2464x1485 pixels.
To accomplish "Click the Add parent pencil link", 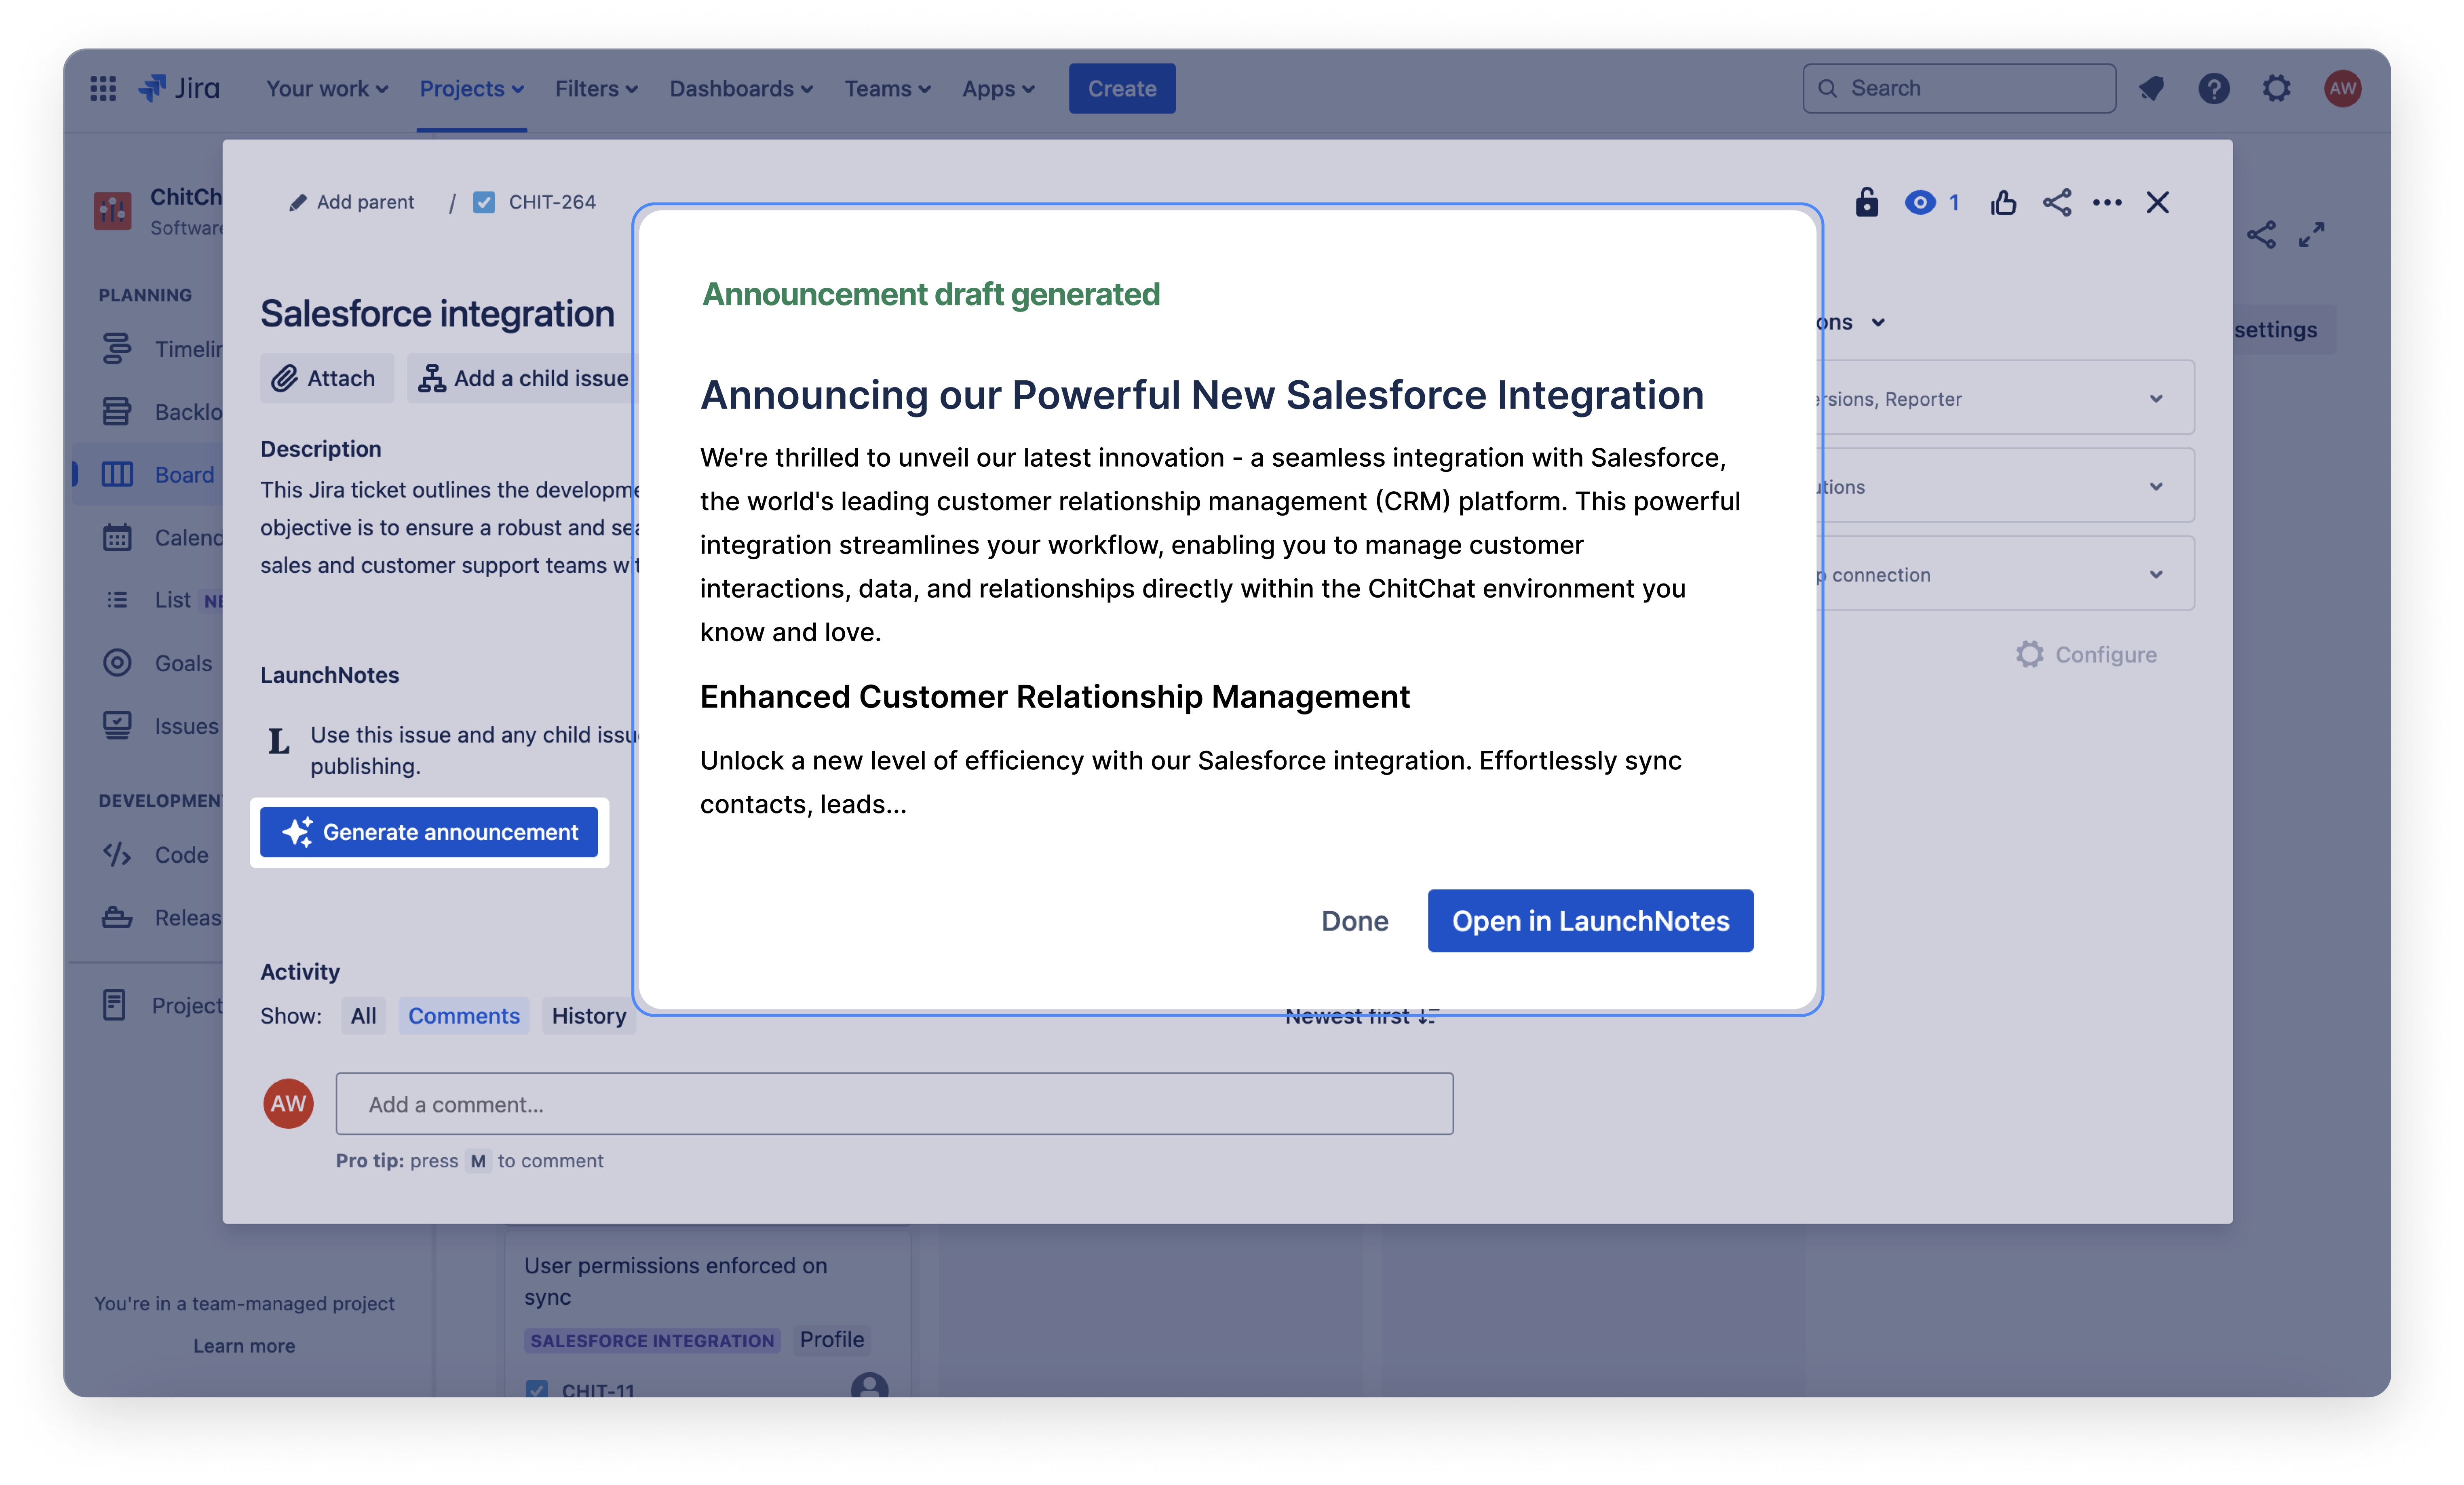I will pos(352,202).
